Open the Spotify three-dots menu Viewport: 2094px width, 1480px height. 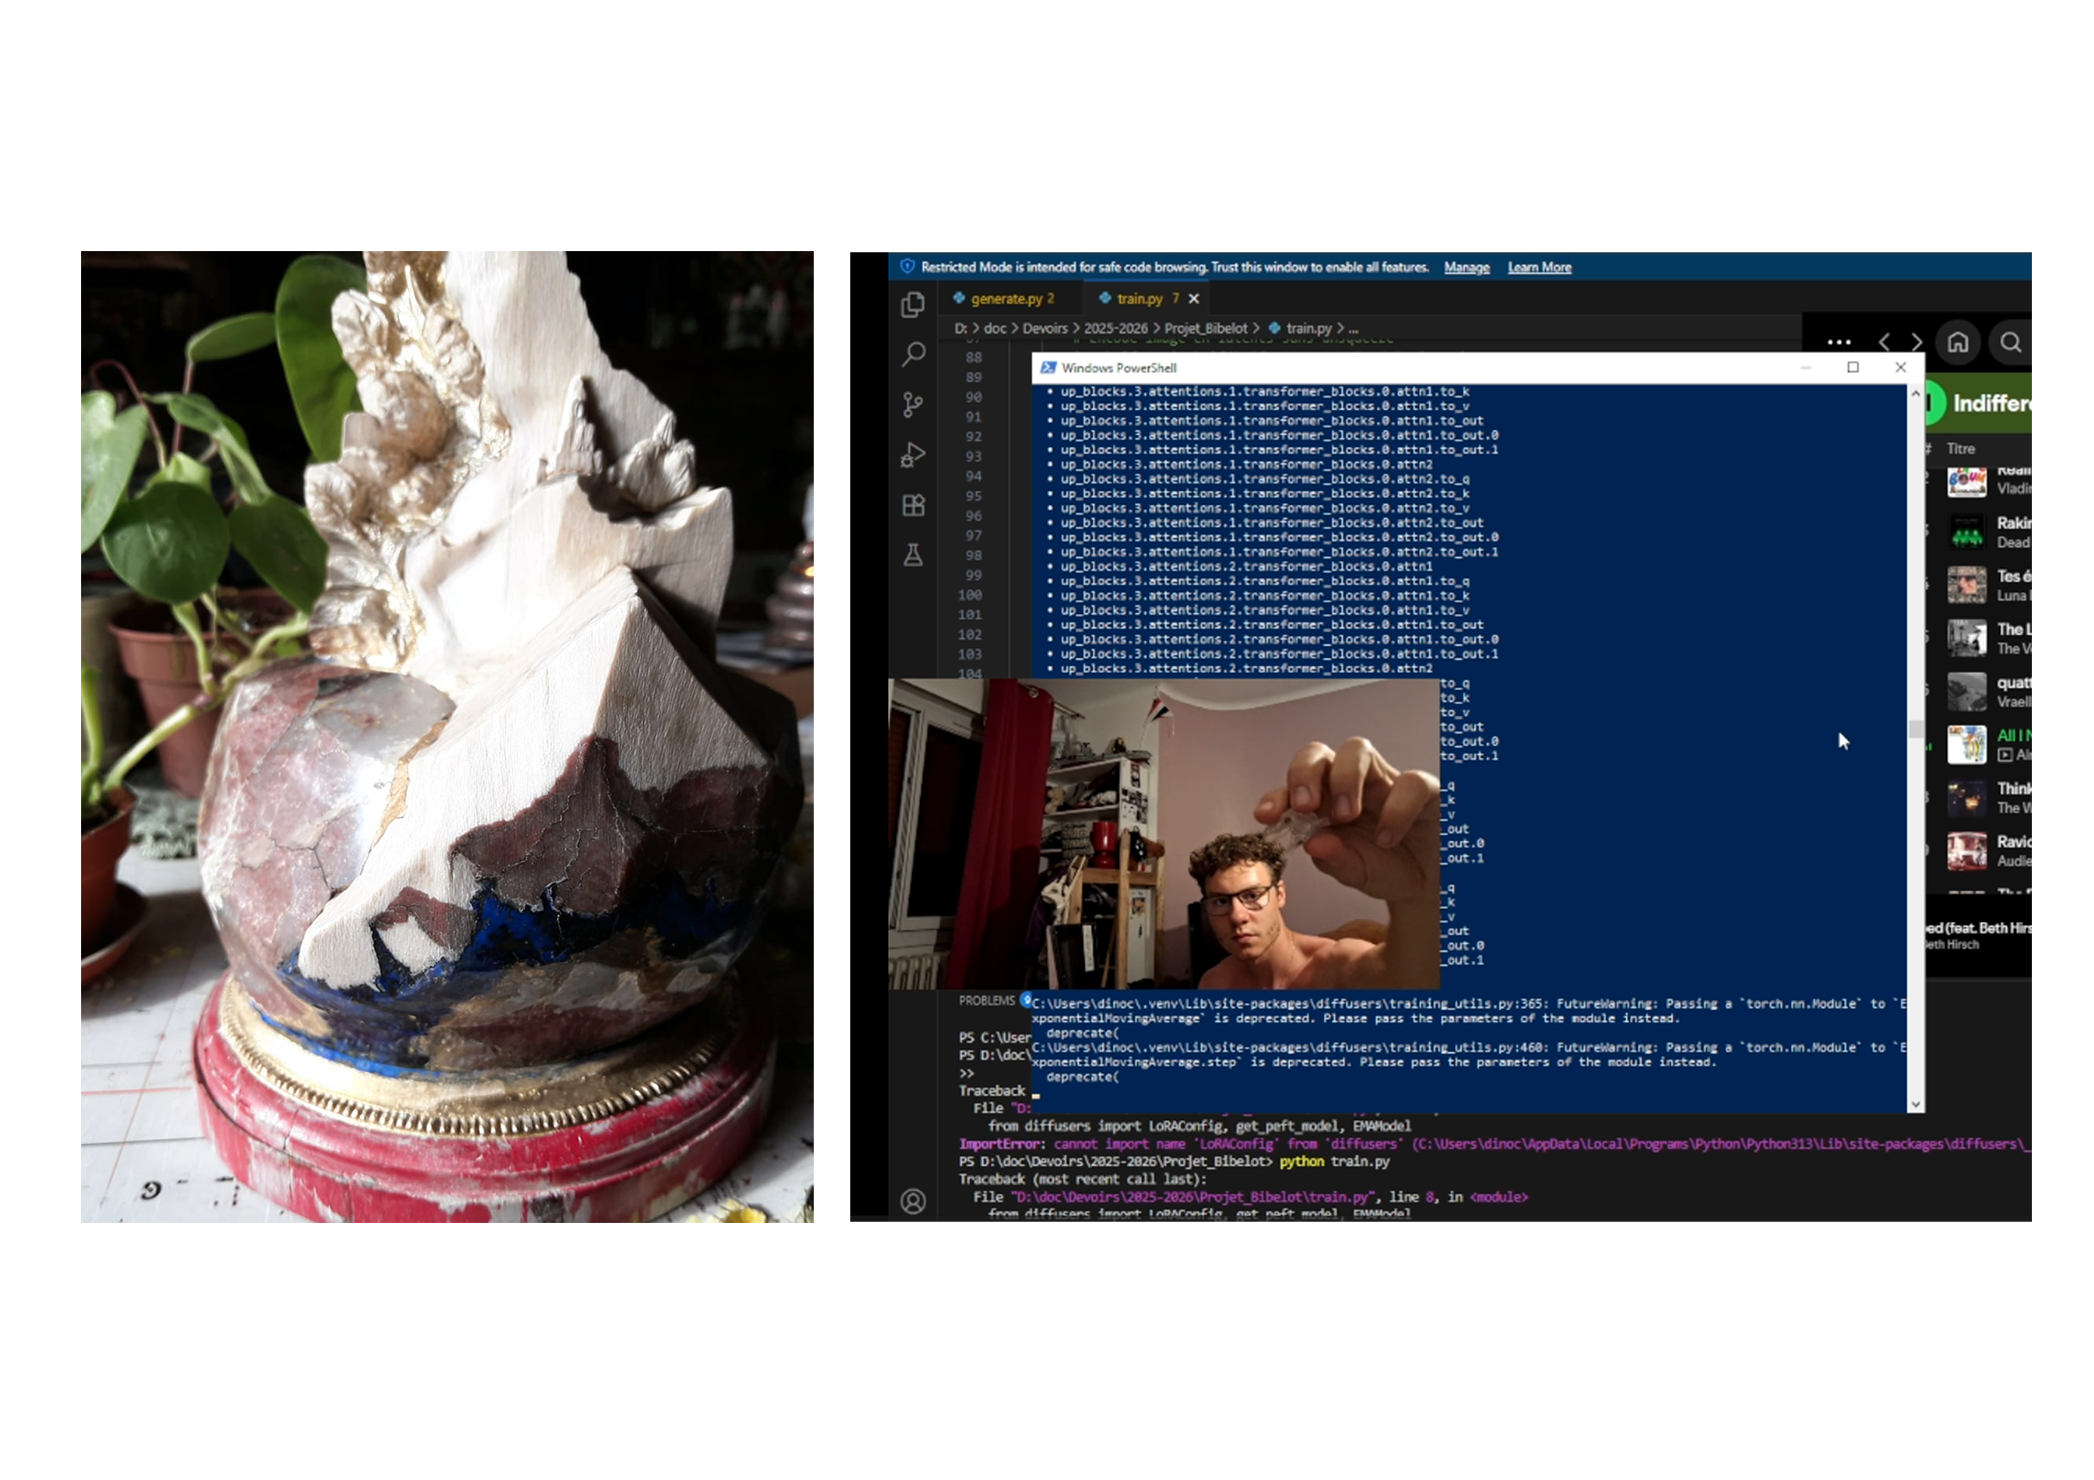coord(1838,342)
